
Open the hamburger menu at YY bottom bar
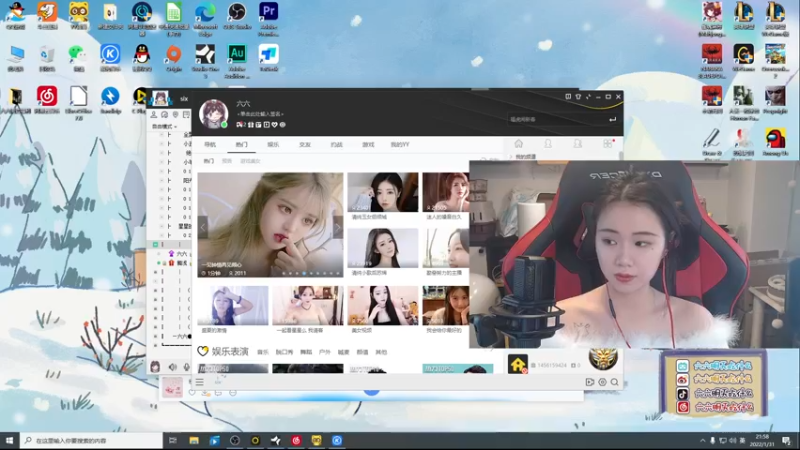[x=199, y=382]
